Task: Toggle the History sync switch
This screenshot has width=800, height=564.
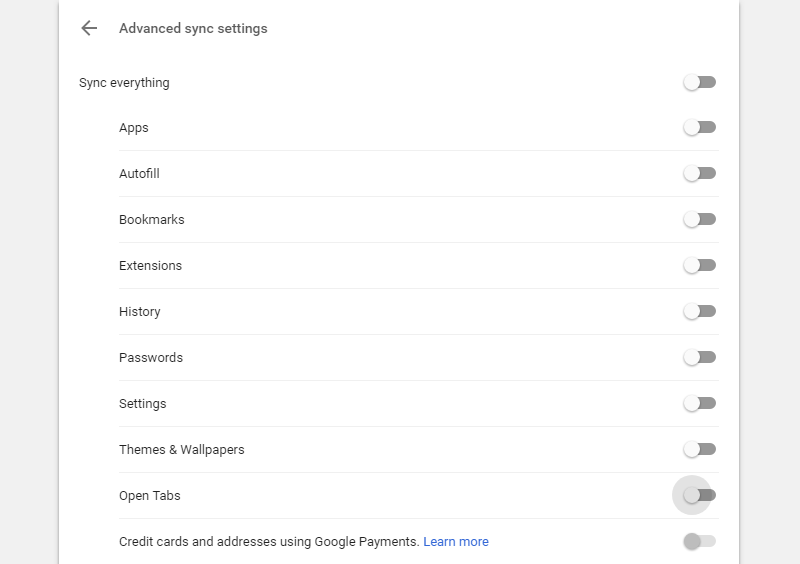Action: [x=700, y=311]
